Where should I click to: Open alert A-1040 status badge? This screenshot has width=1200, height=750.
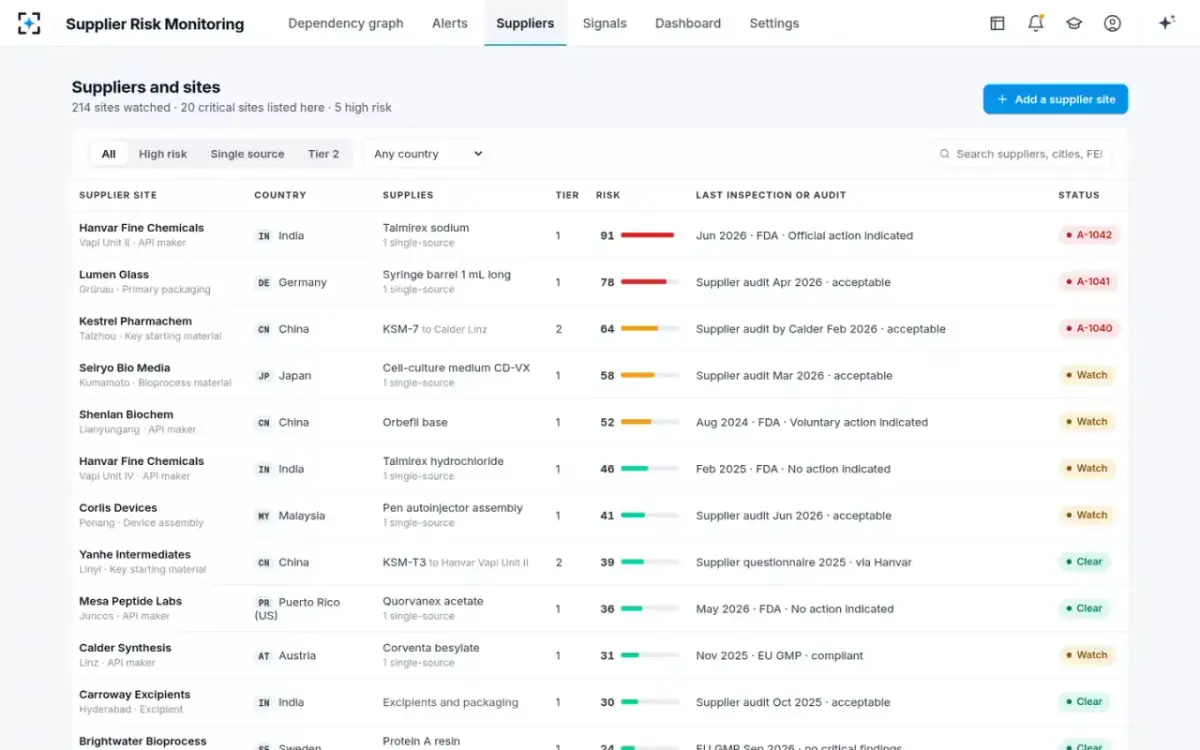tap(1089, 328)
